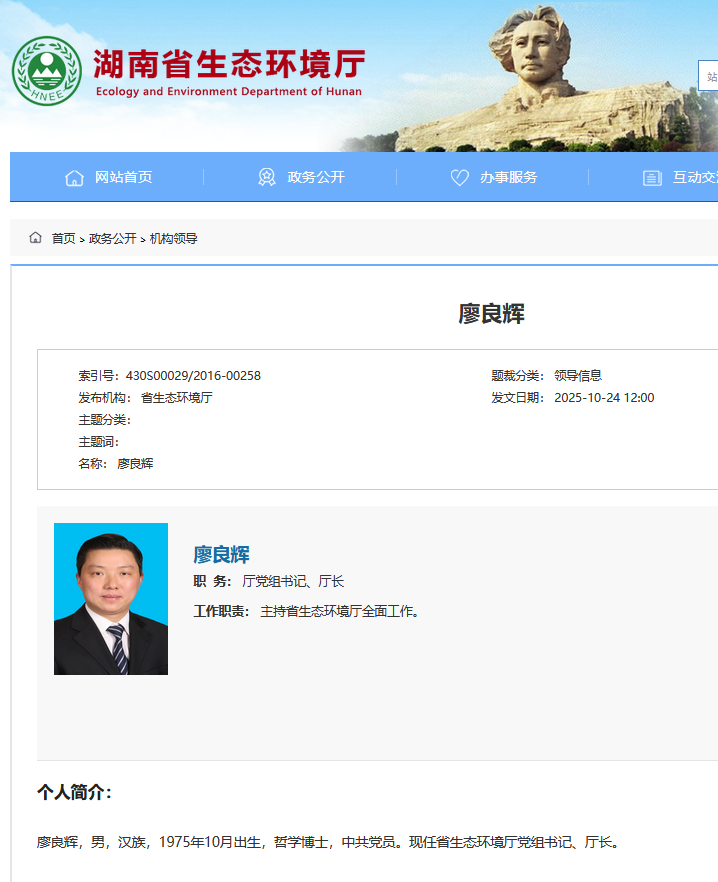This screenshot has width=718, height=882.
Task: Click the badge icon beside 政务公开
Action: click(x=266, y=178)
